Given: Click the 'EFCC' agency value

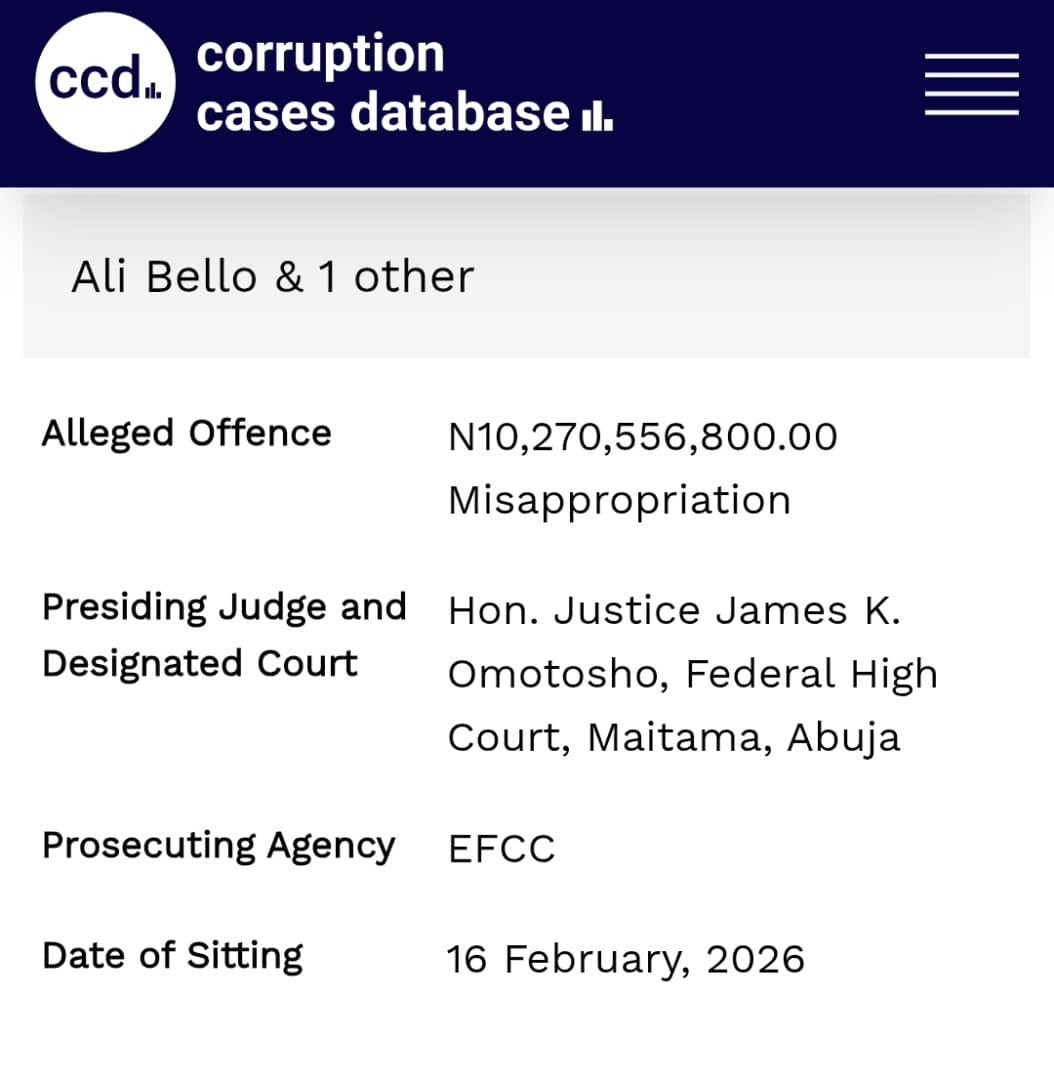Looking at the screenshot, I should [501, 849].
